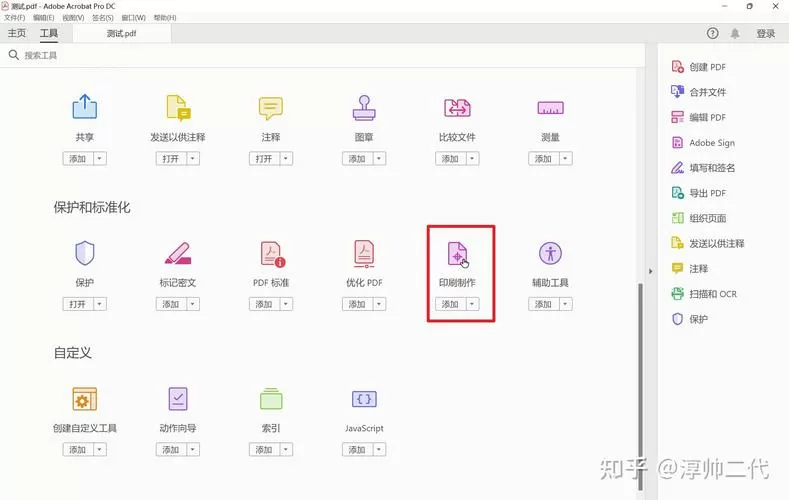Click 添加 button under 创建自定义工具
The image size is (789, 500).
[78, 450]
